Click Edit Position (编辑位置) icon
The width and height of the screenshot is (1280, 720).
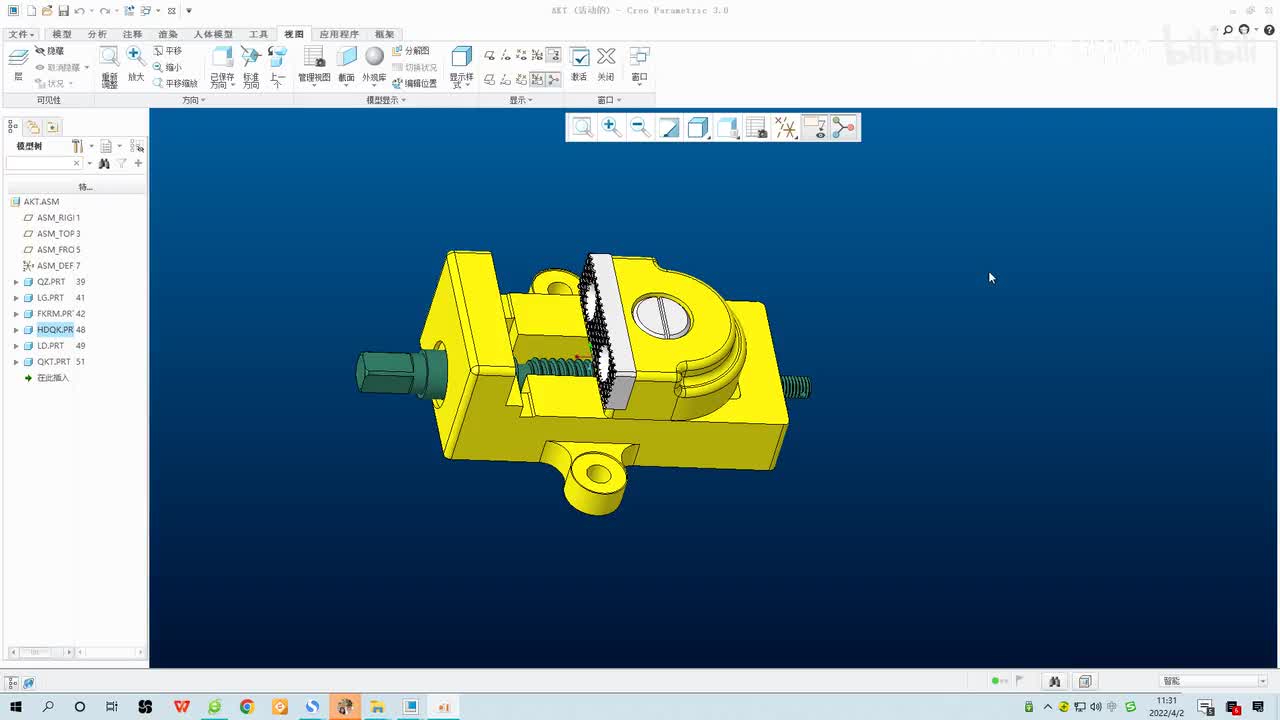pos(414,83)
